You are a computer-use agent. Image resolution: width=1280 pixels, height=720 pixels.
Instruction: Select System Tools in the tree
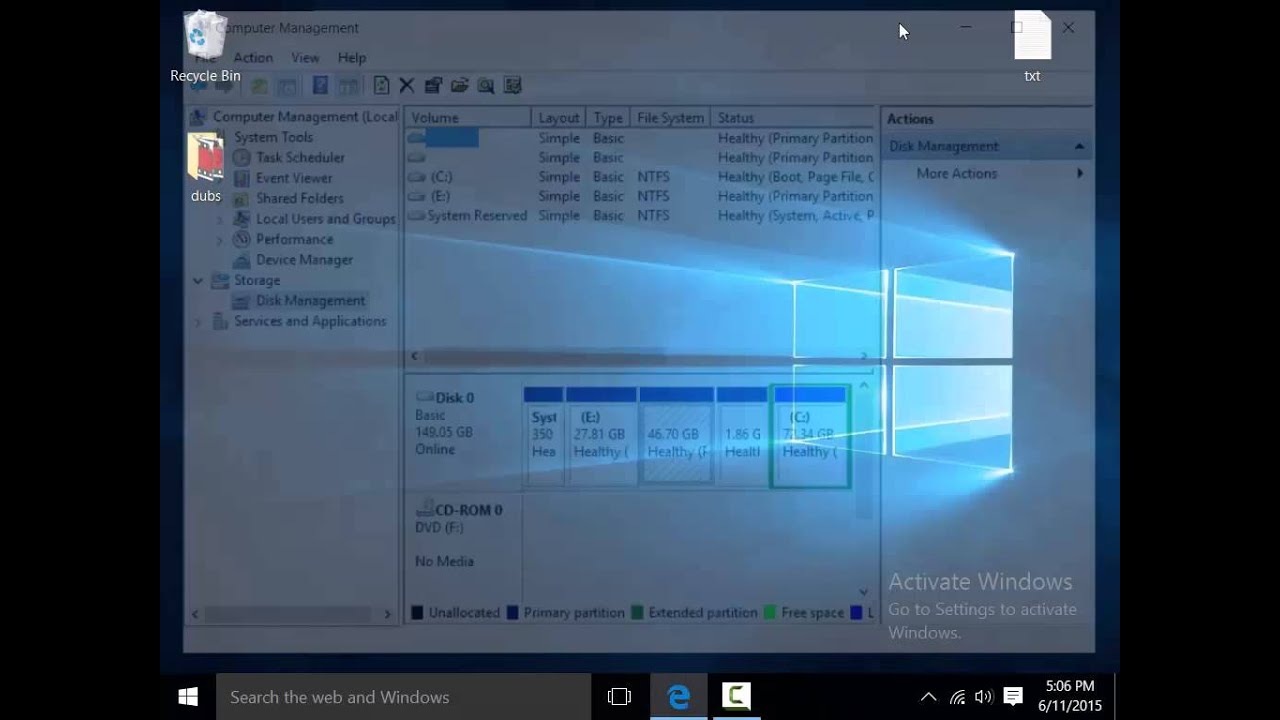click(x=273, y=137)
